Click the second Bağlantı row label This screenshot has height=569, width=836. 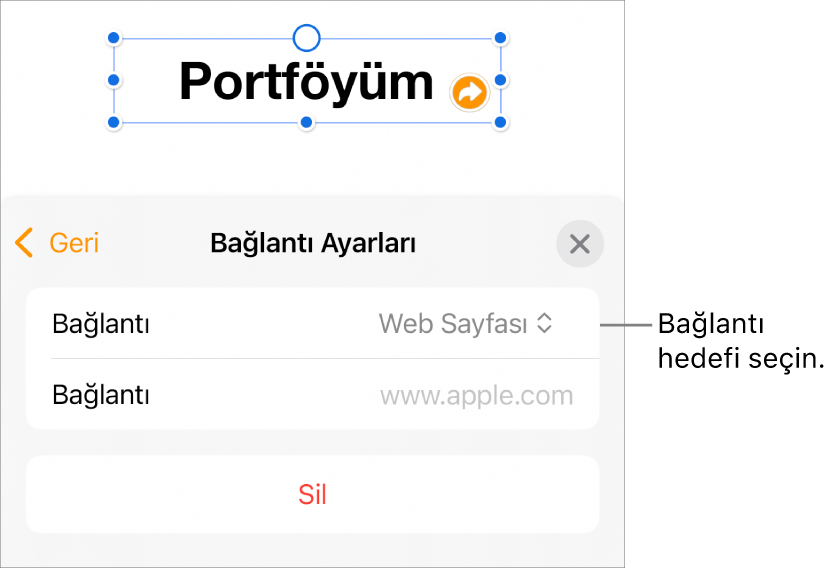pyautogui.click(x=101, y=395)
